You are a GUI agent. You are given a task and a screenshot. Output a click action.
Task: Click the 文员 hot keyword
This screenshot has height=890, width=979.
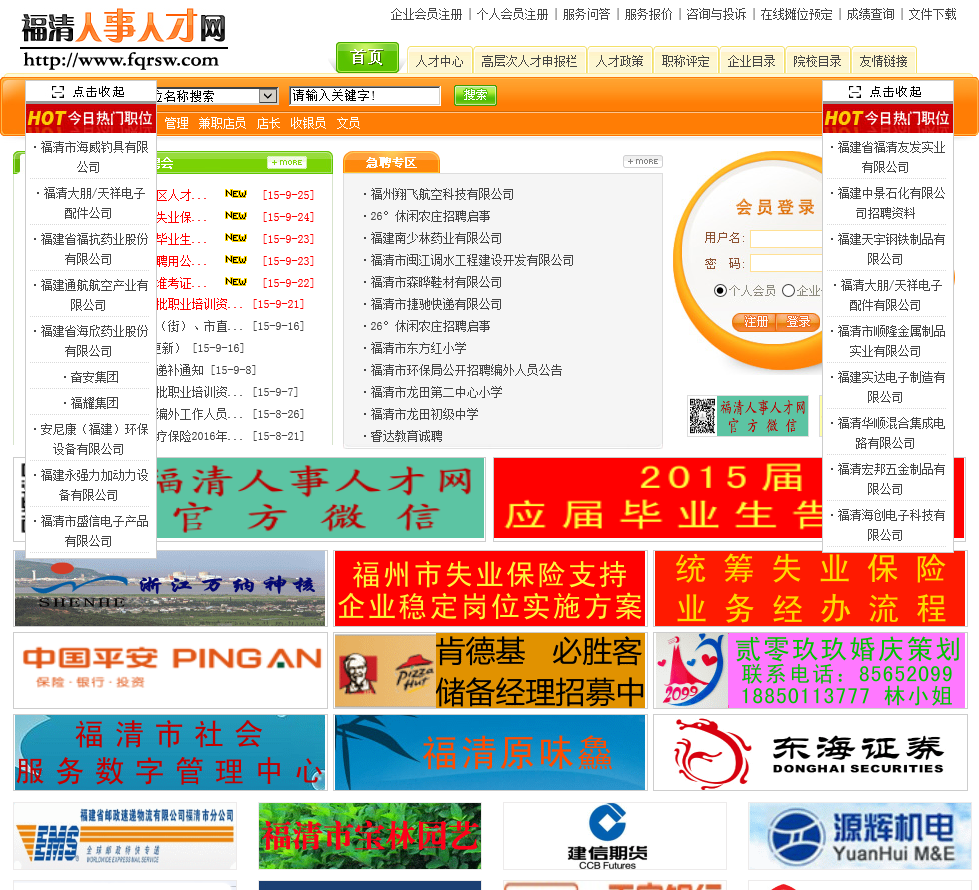click(348, 123)
